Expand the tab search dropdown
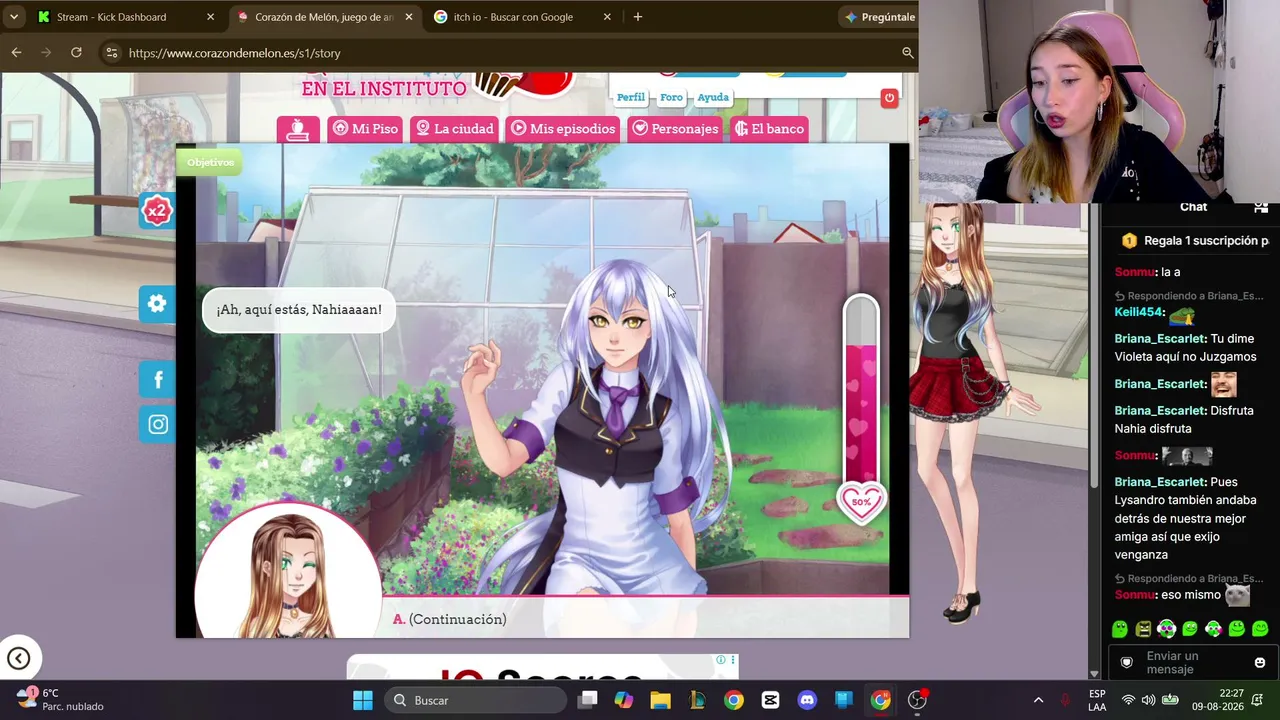 coord(14,17)
